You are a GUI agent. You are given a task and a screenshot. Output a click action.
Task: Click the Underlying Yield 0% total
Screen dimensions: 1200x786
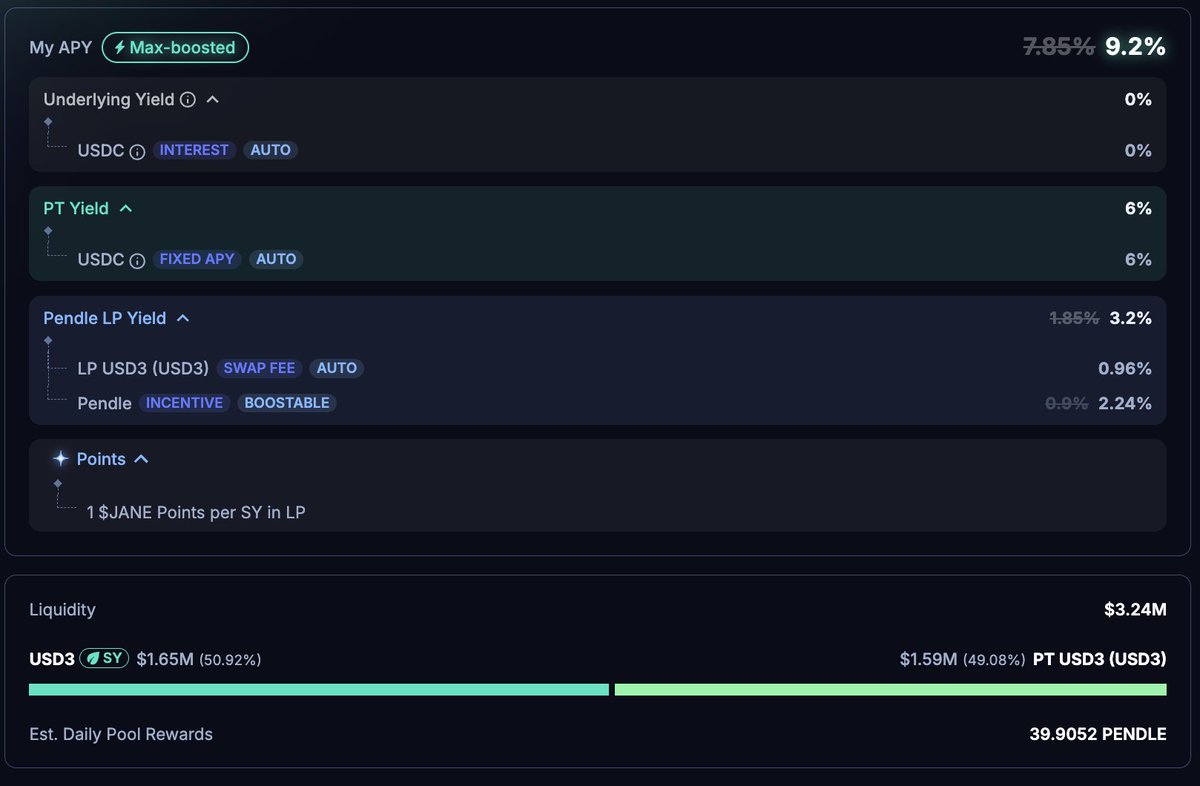click(x=1138, y=100)
